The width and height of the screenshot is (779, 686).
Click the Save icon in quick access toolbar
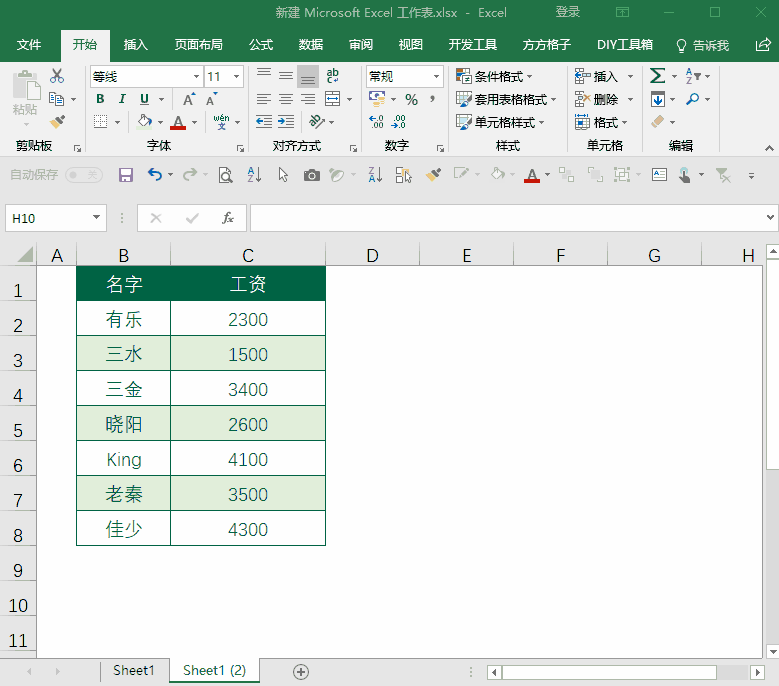[x=126, y=175]
